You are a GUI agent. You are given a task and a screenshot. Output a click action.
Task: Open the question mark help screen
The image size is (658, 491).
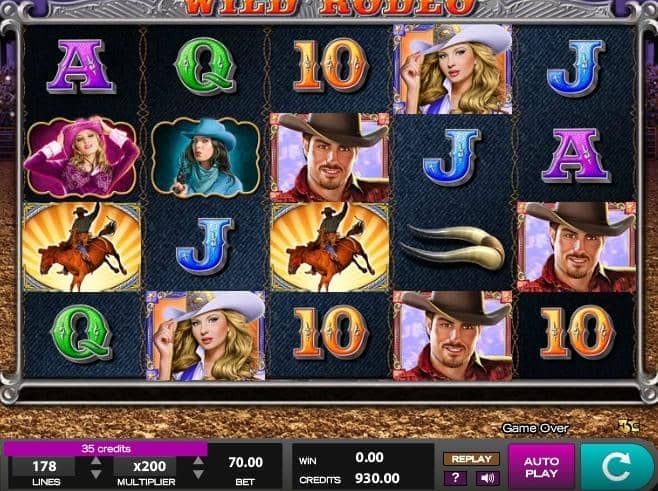coord(455,478)
